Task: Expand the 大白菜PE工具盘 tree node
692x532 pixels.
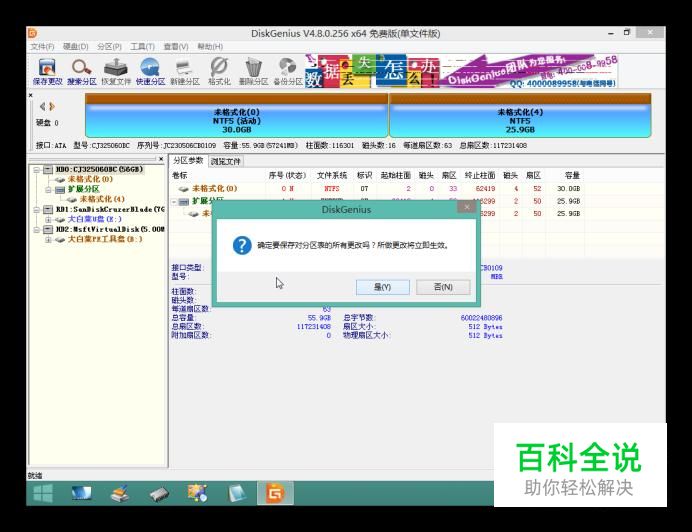Action: point(49,240)
